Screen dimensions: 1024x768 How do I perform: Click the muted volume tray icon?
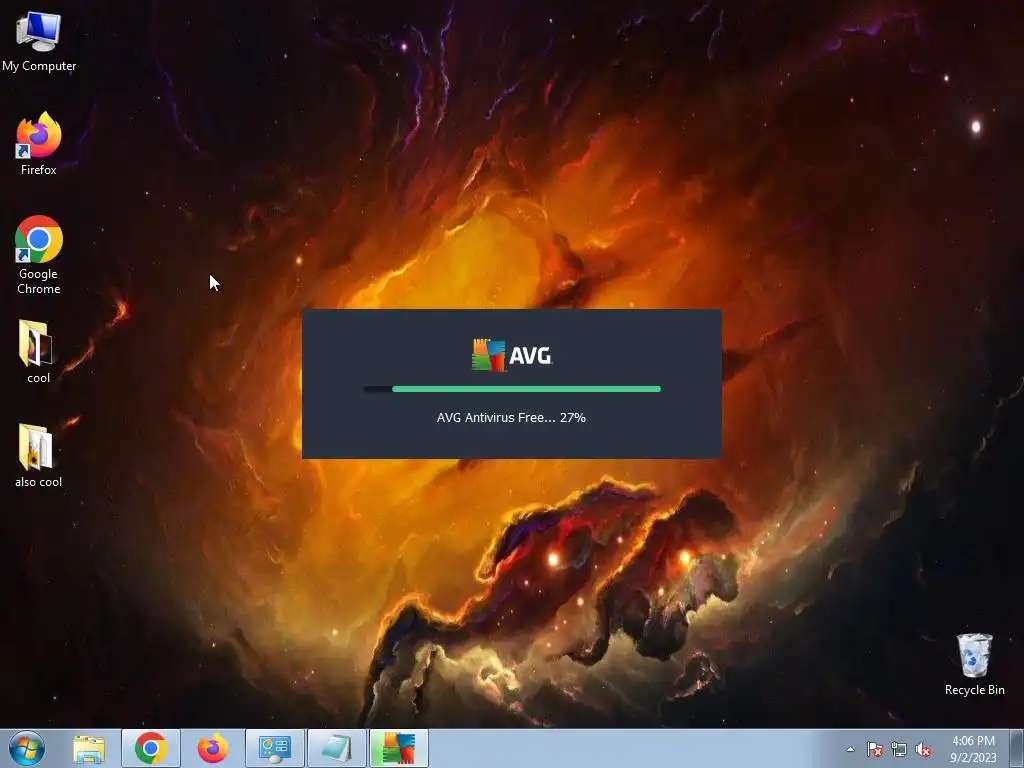click(x=923, y=749)
